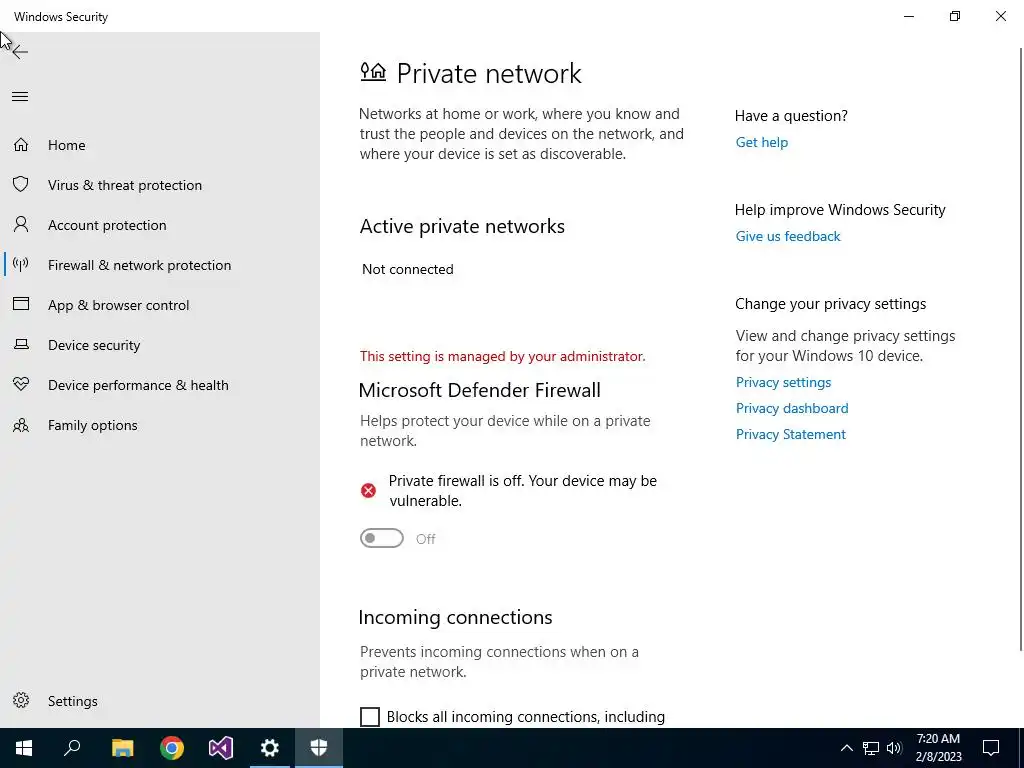Open the notification center icon
The height and width of the screenshot is (768, 1024).
tap(991, 748)
